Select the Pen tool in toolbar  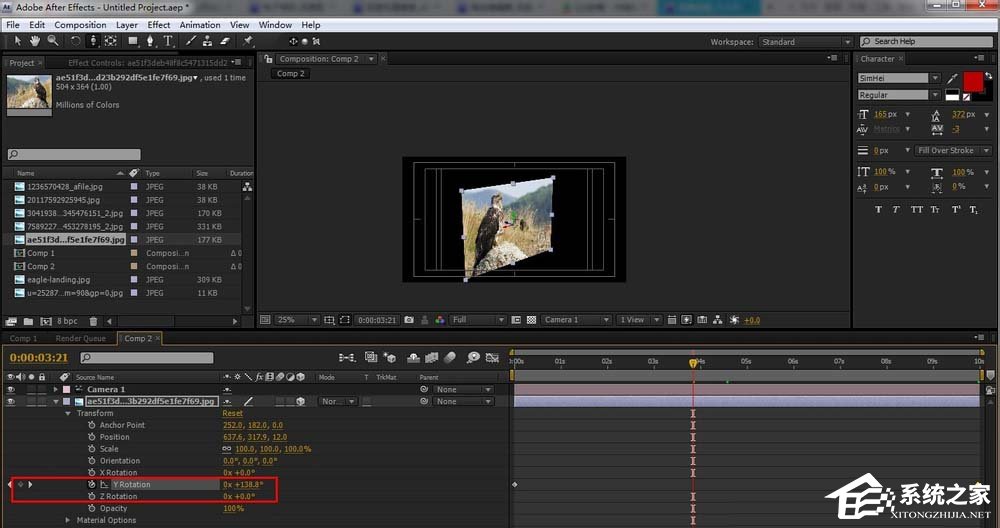point(150,41)
